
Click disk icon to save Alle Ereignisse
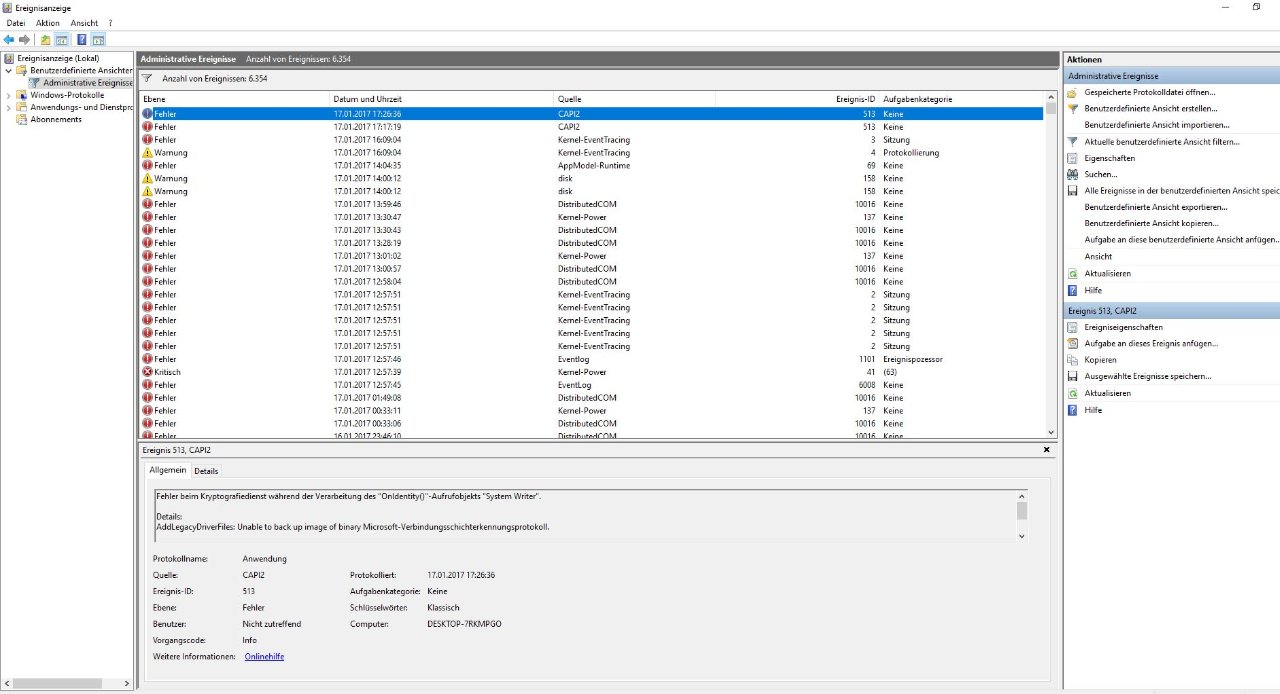pos(1073,191)
